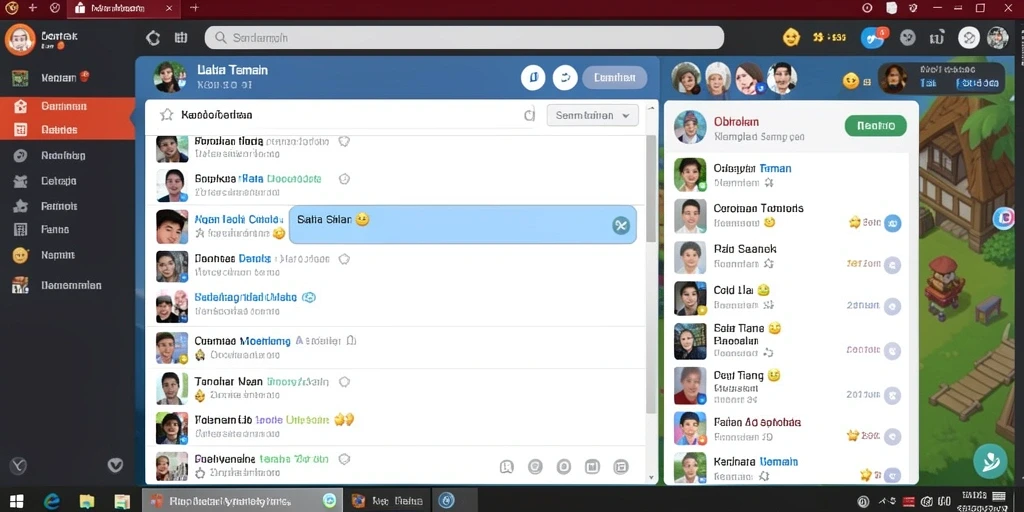1024x512 pixels.
Task: Click the chat list vertical scrollbar thumb
Action: [x=651, y=189]
